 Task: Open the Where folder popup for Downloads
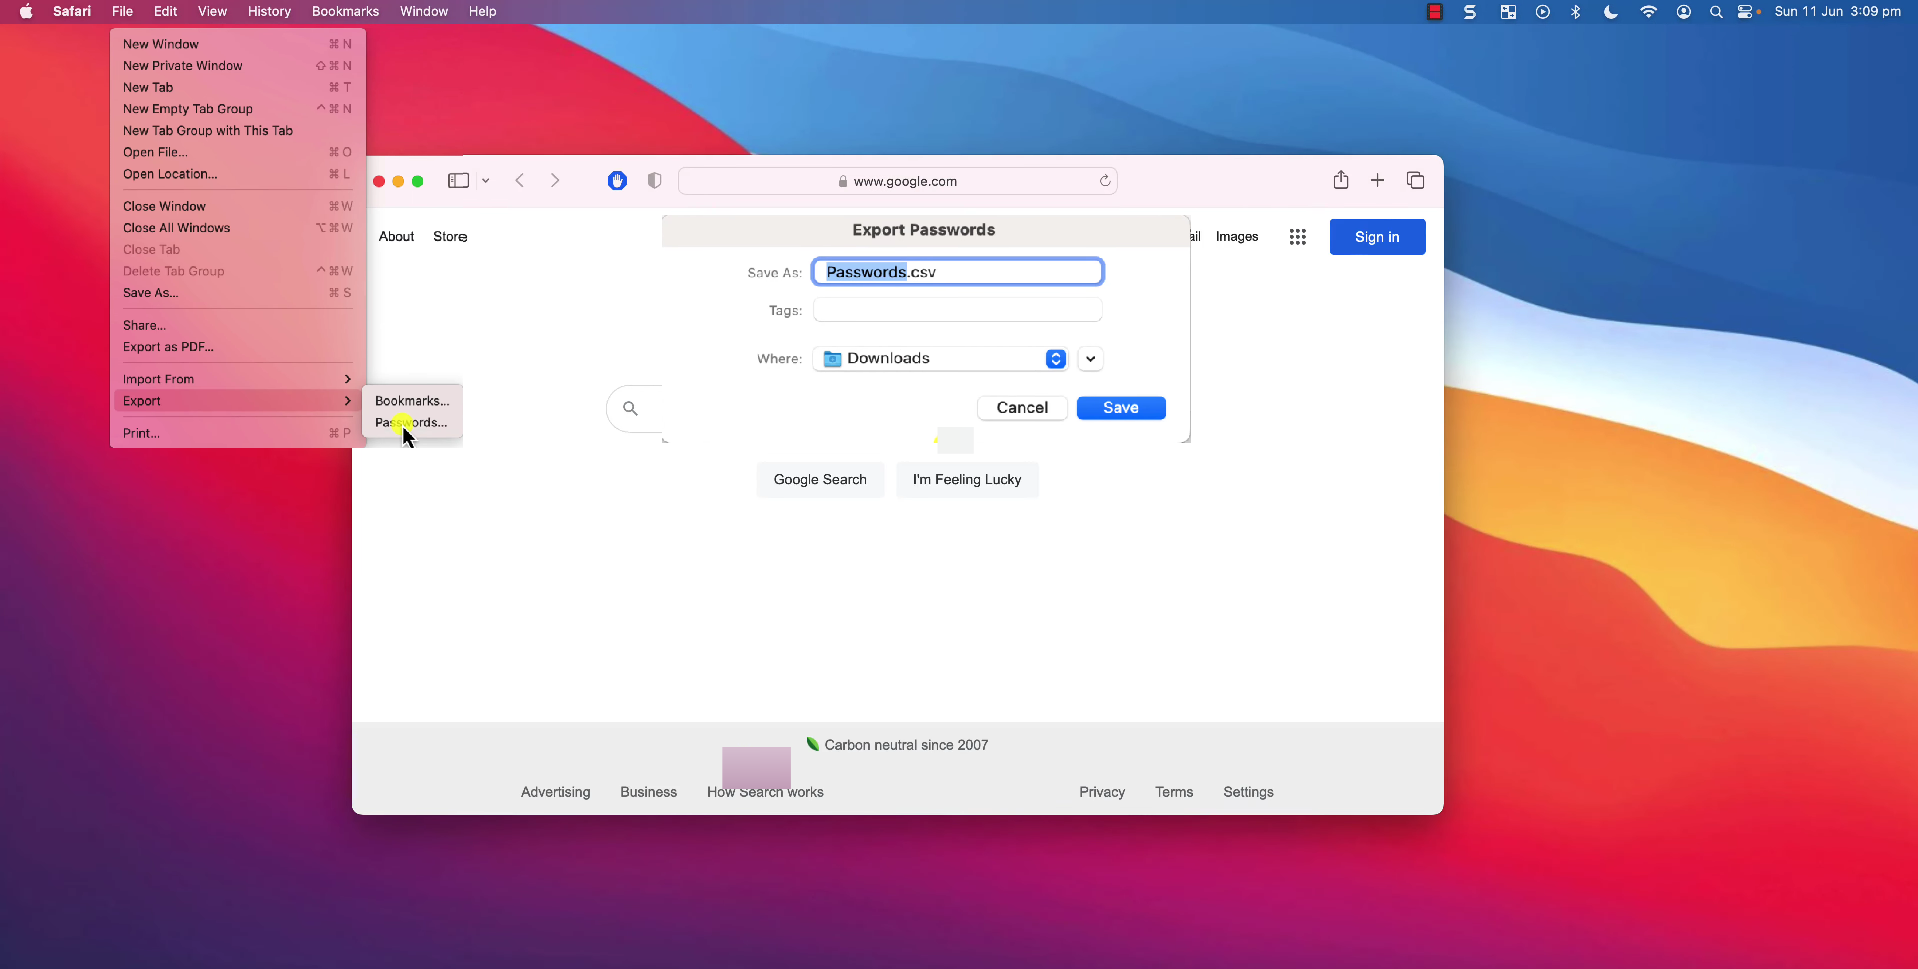point(941,359)
